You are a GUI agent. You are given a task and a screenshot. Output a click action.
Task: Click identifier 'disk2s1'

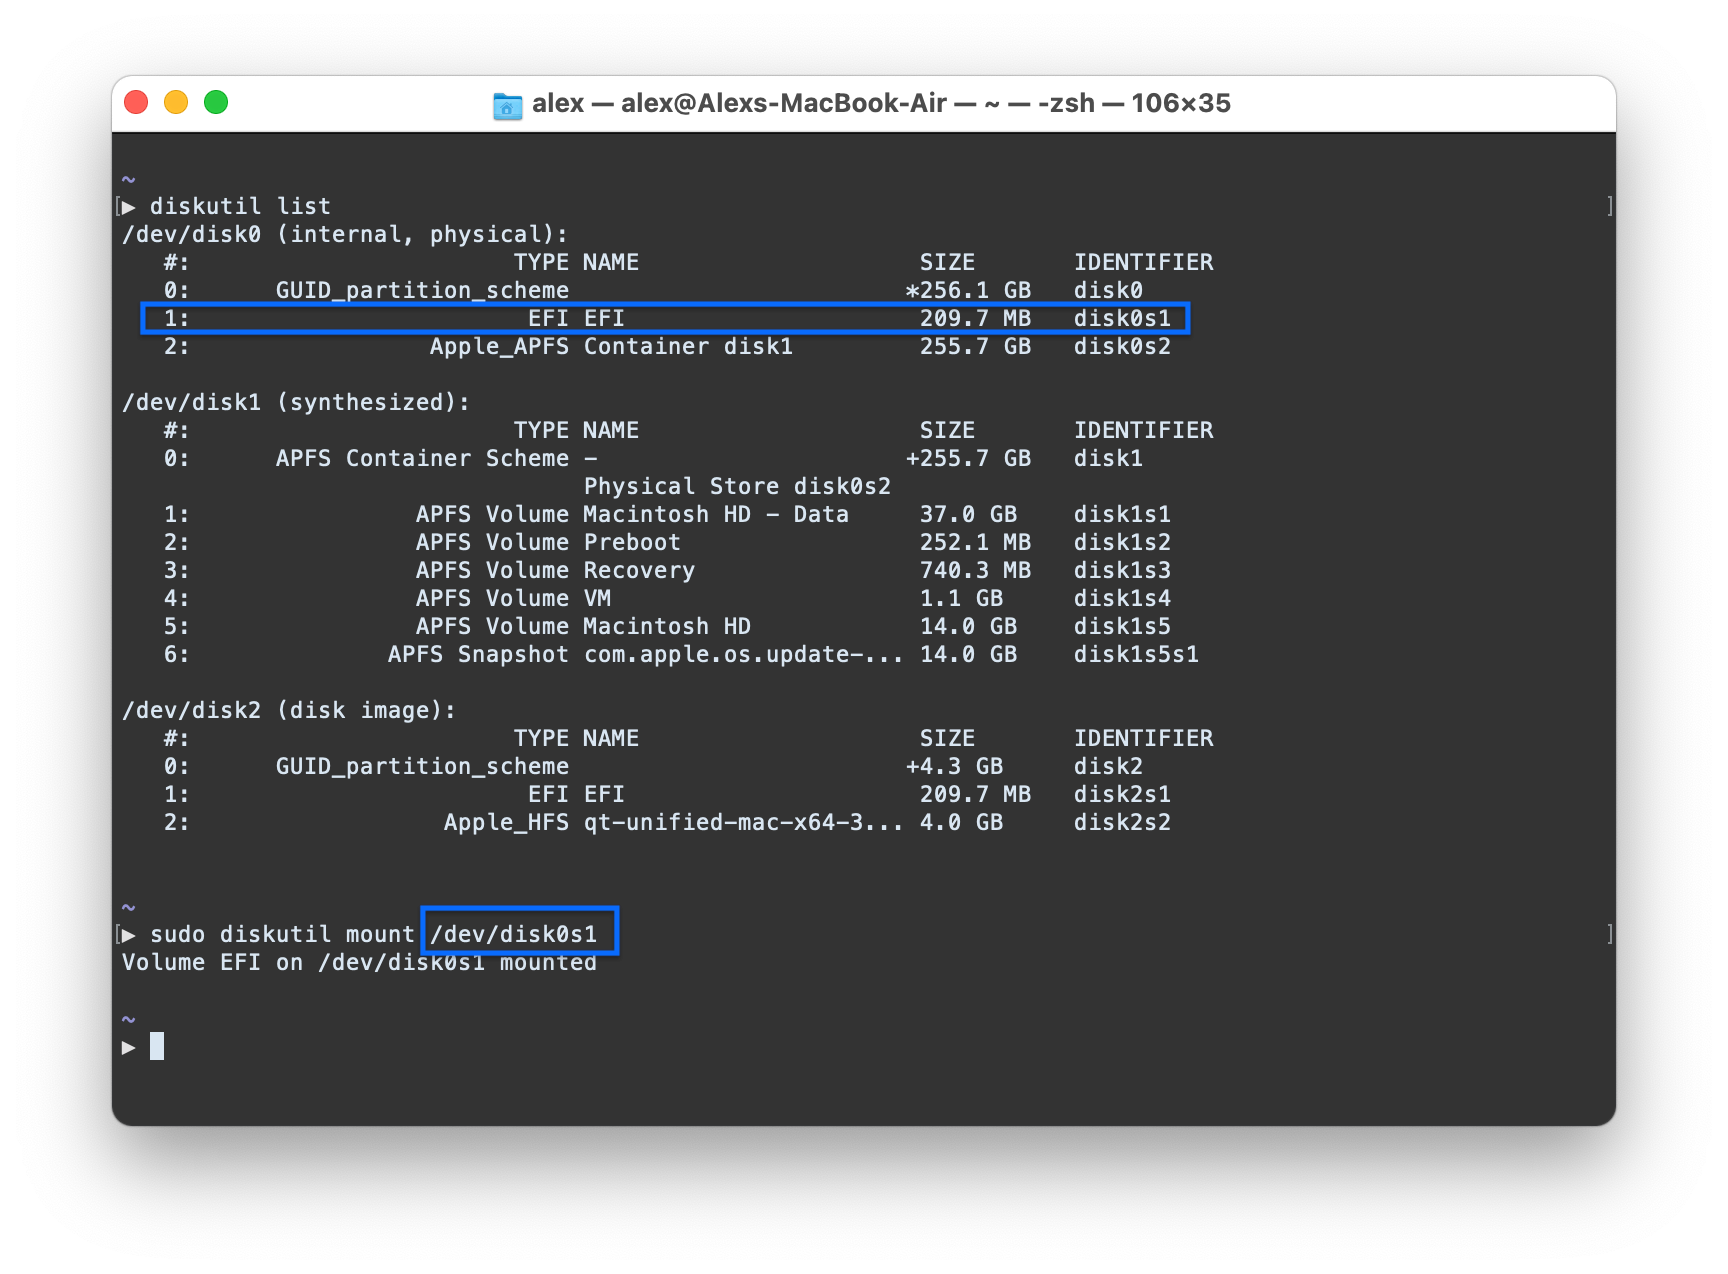click(x=1122, y=794)
